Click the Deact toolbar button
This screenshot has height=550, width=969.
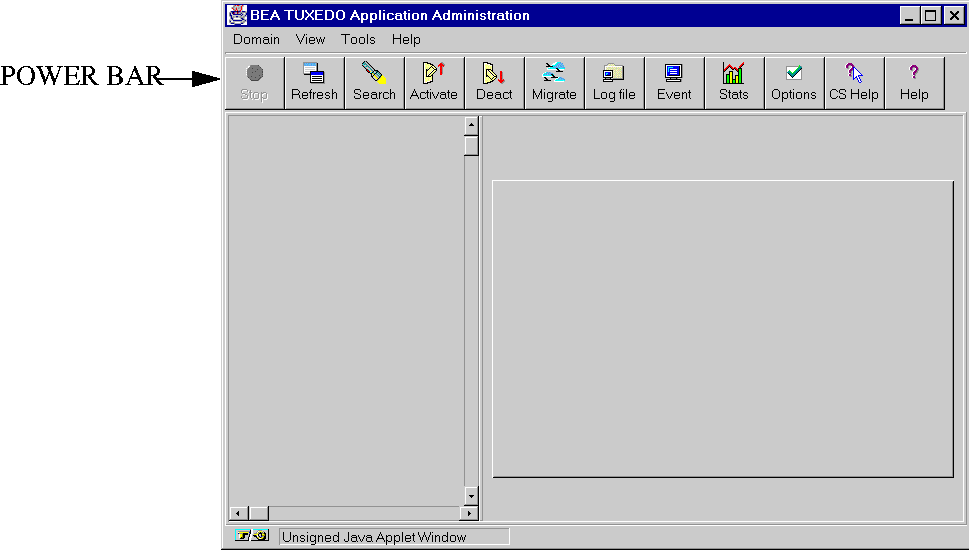point(494,83)
